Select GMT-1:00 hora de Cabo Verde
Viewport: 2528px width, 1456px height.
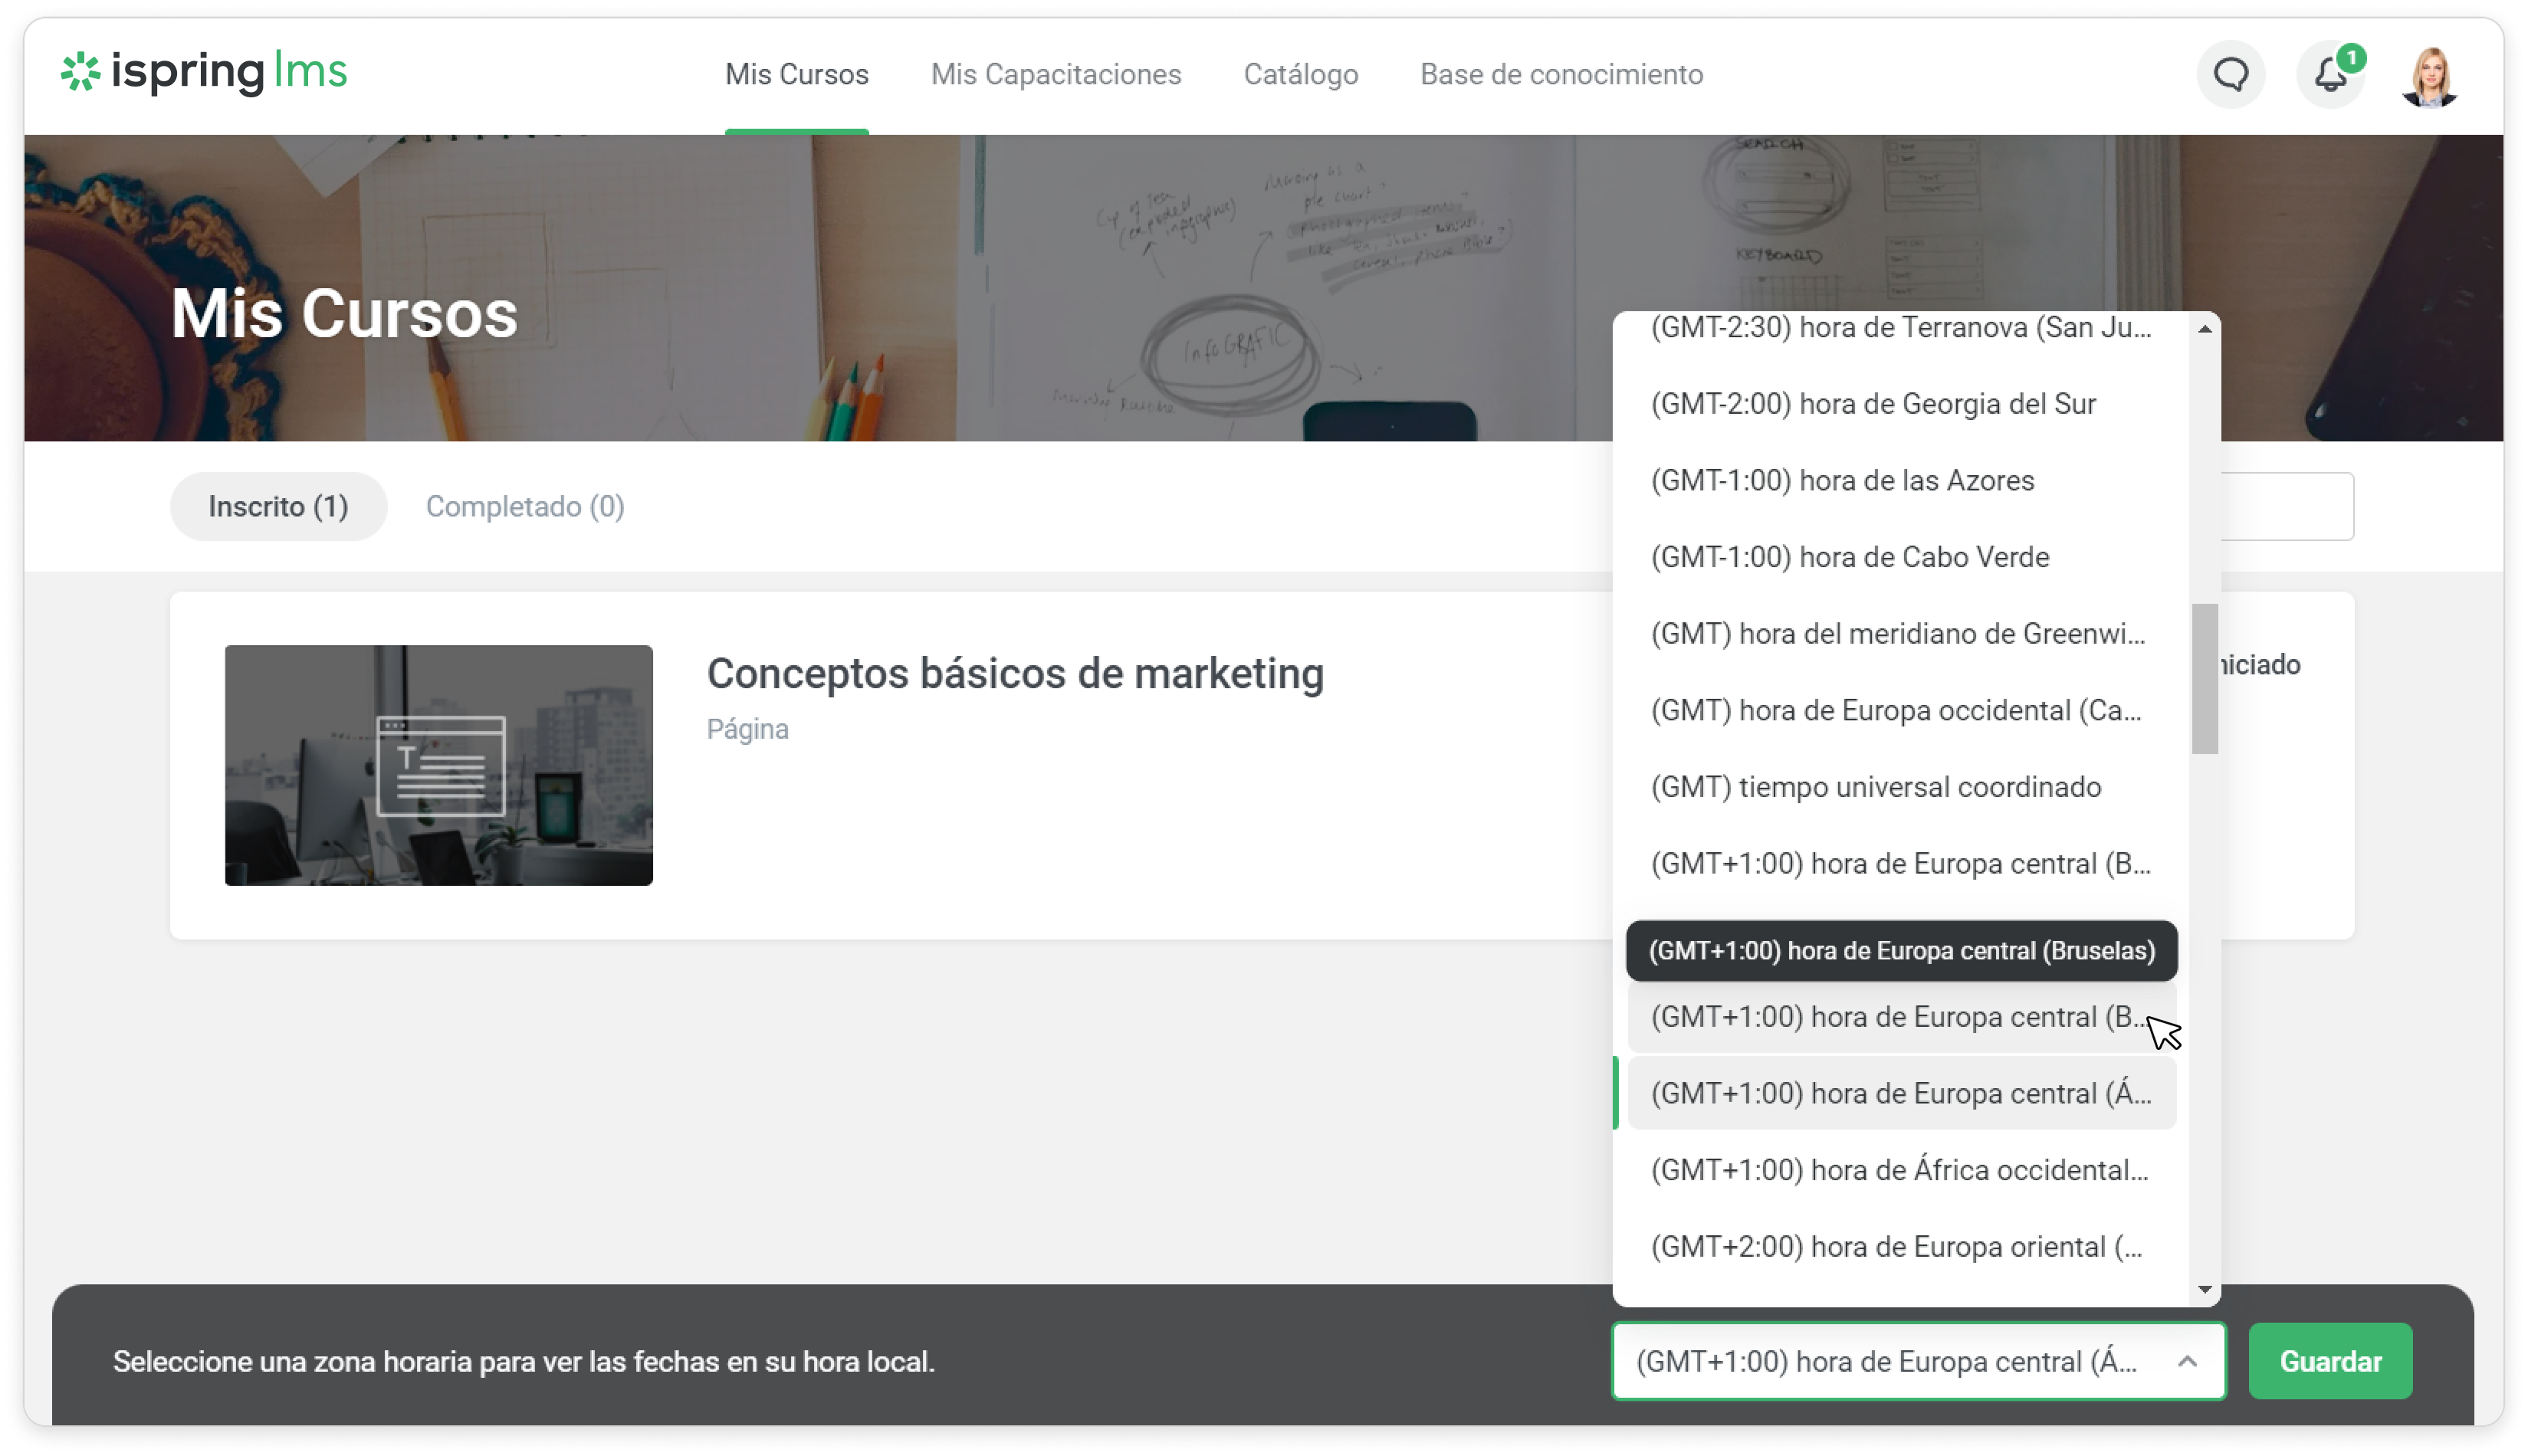pyautogui.click(x=1849, y=557)
